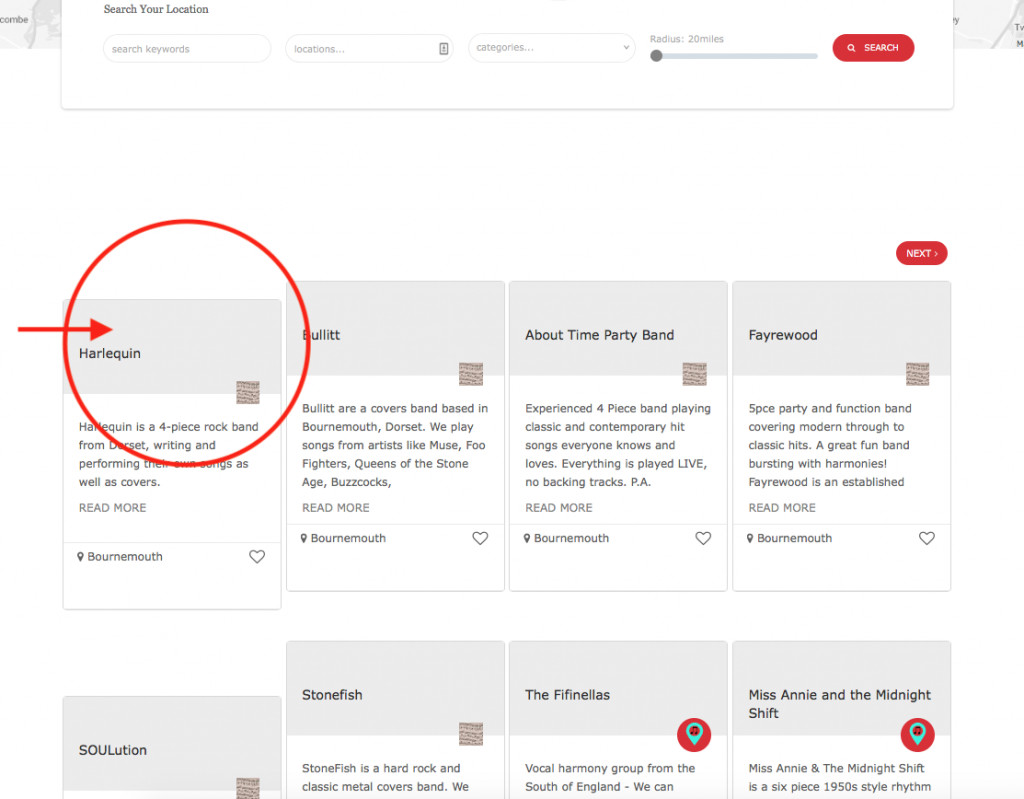Click the magnifier icon inside the SEARCH button
The width and height of the screenshot is (1024, 799).
[x=851, y=47]
